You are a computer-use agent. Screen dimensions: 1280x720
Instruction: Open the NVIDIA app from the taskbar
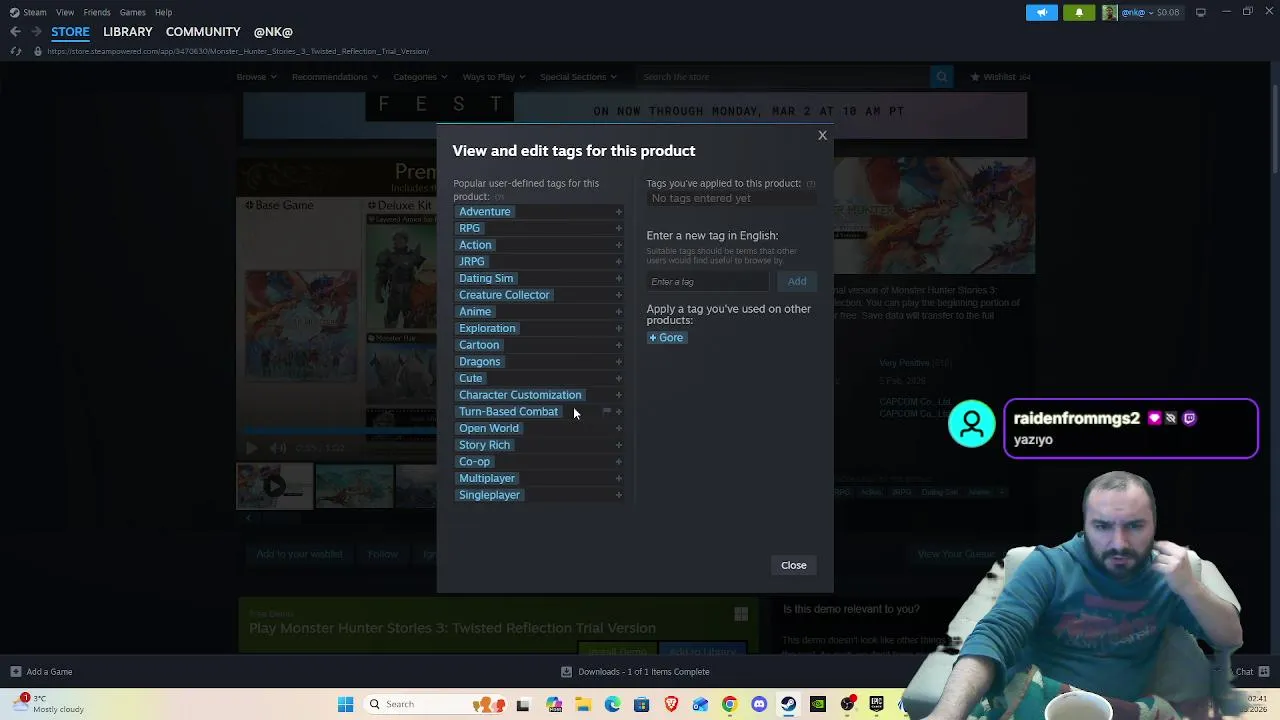click(x=818, y=704)
